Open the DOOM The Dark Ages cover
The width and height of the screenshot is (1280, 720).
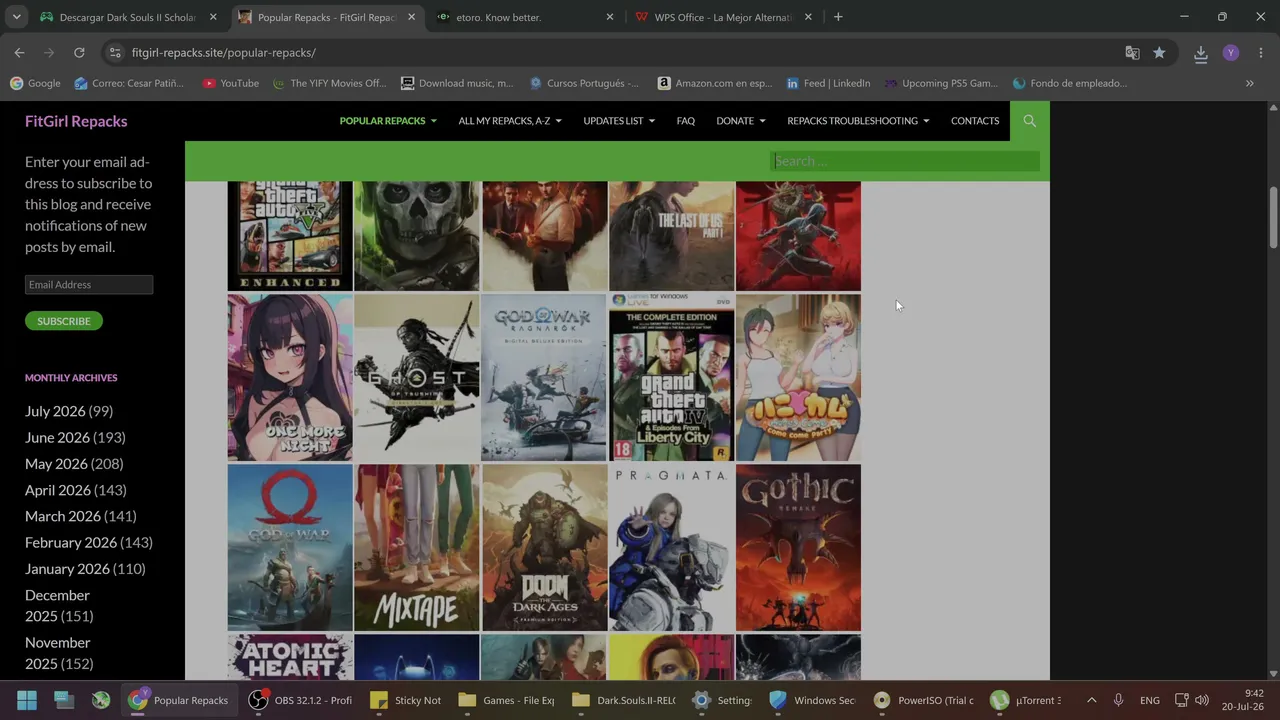tap(544, 548)
